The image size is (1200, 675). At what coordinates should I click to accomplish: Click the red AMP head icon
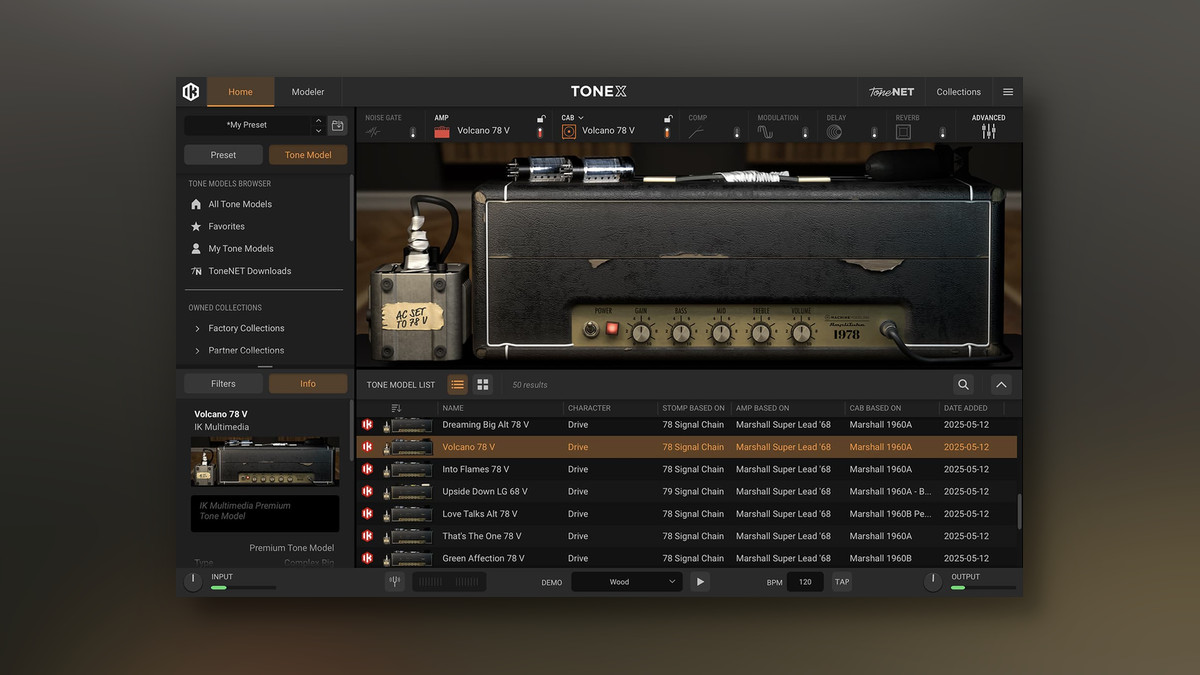pos(442,131)
